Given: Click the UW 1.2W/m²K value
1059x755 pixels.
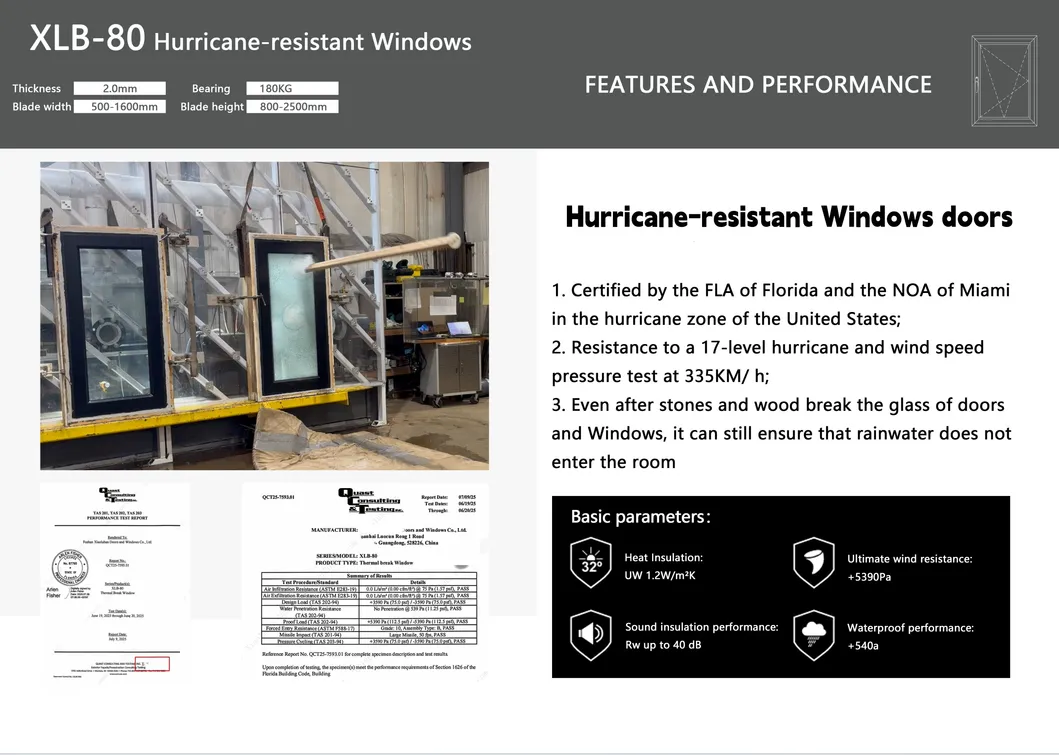Looking at the screenshot, I should 660,575.
